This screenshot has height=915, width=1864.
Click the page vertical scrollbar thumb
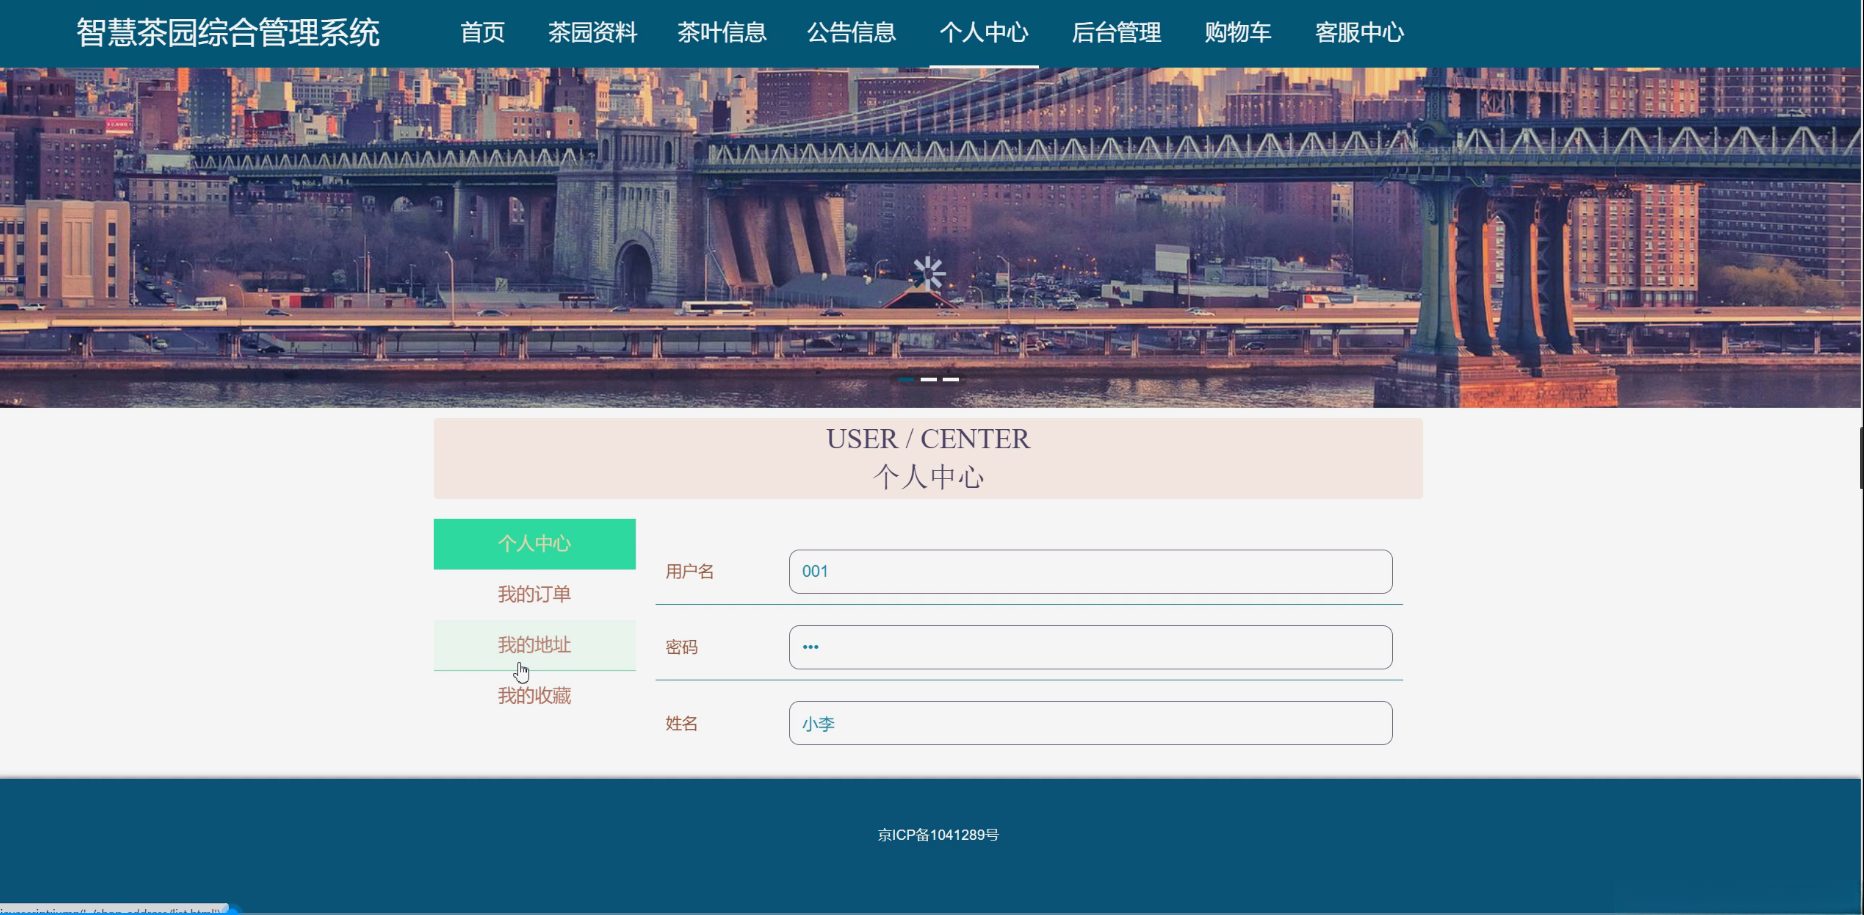[x=1861, y=458]
